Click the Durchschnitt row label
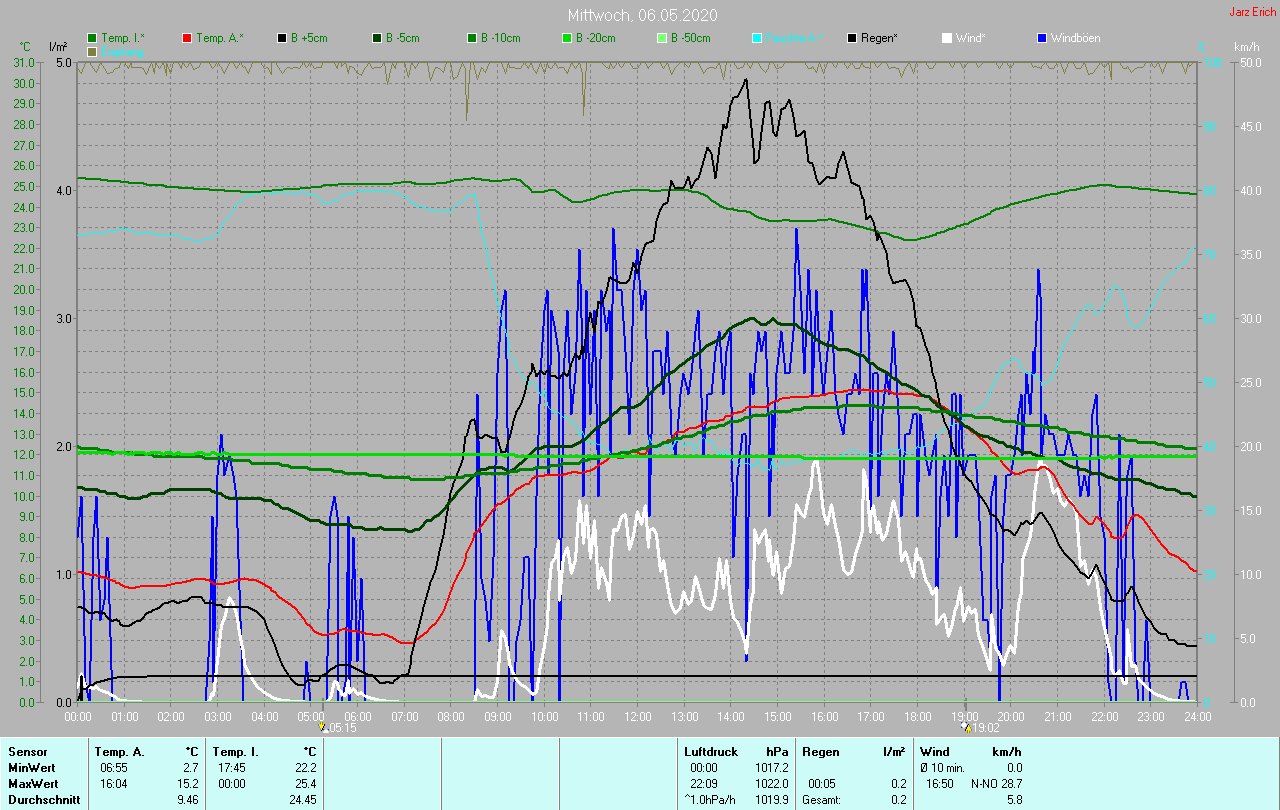Viewport: 1280px width, 810px height. pos(44,799)
